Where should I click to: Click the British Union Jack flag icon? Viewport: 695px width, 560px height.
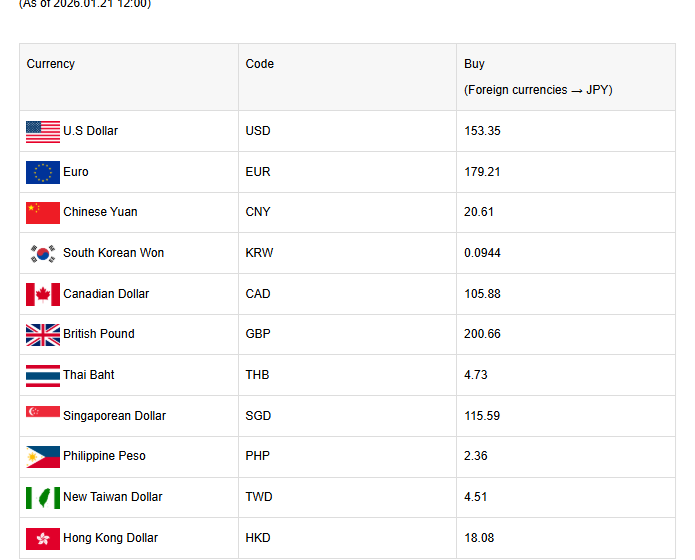(x=43, y=334)
